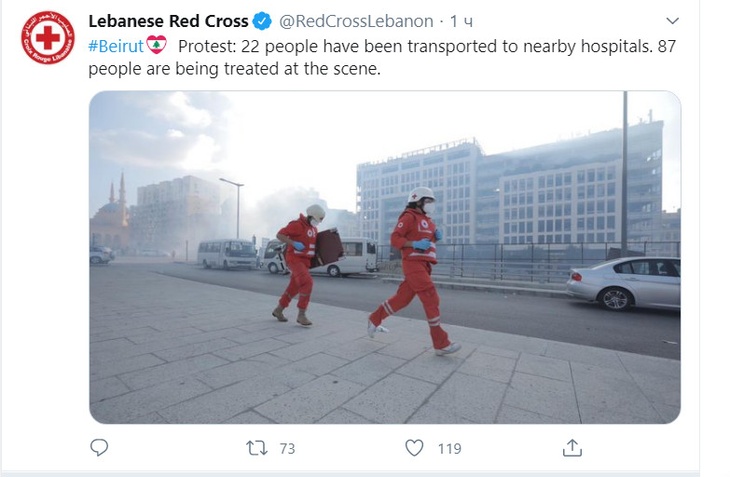
Task: Click the blue verified badge
Action: tap(262, 21)
